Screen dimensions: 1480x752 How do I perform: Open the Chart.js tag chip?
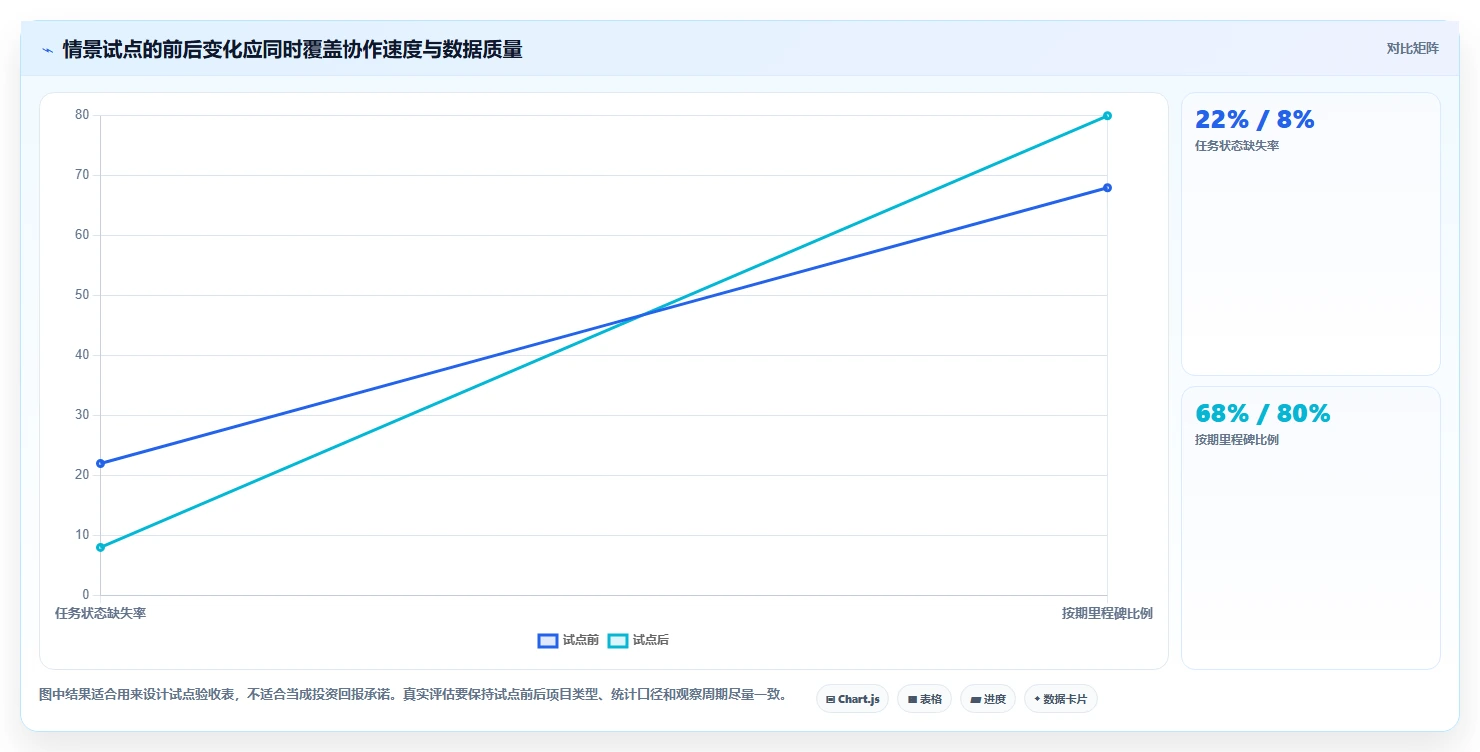pos(852,699)
